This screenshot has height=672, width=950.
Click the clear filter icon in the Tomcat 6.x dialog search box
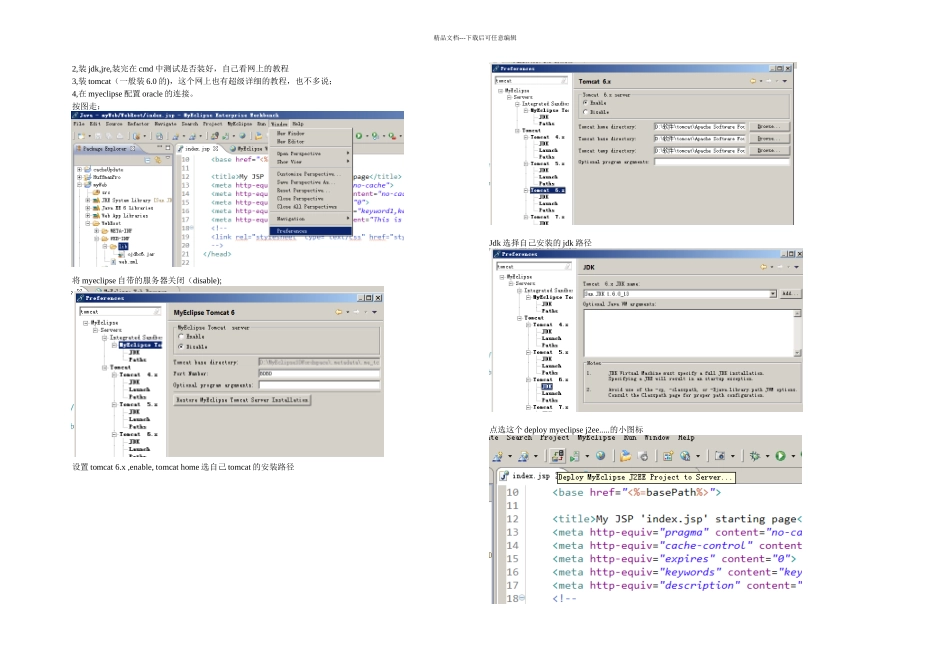[x=564, y=81]
